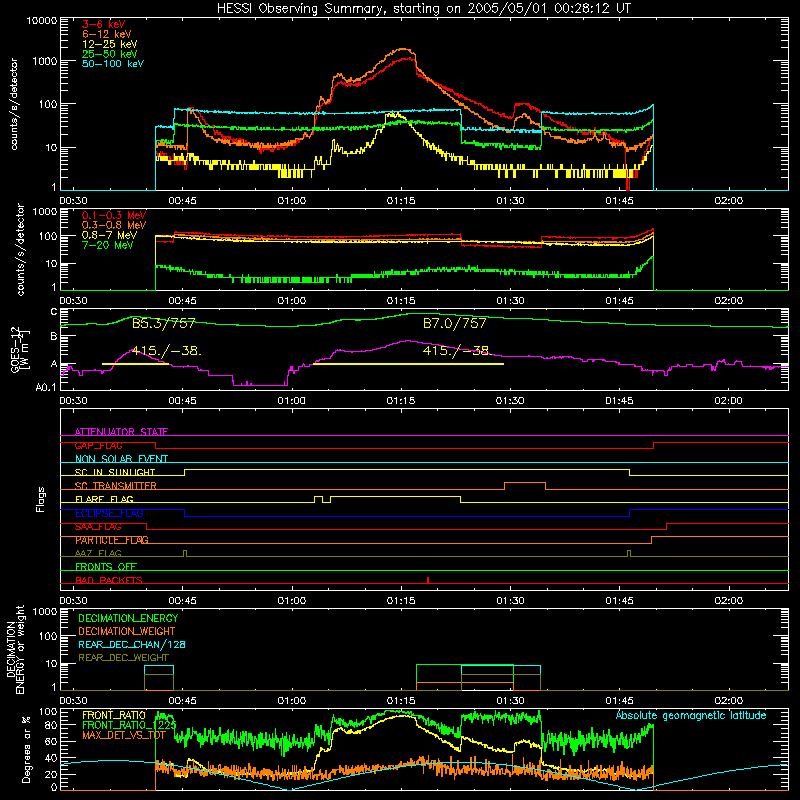Select the FLARE_FLAG label
The height and width of the screenshot is (800, 800).
104,499
